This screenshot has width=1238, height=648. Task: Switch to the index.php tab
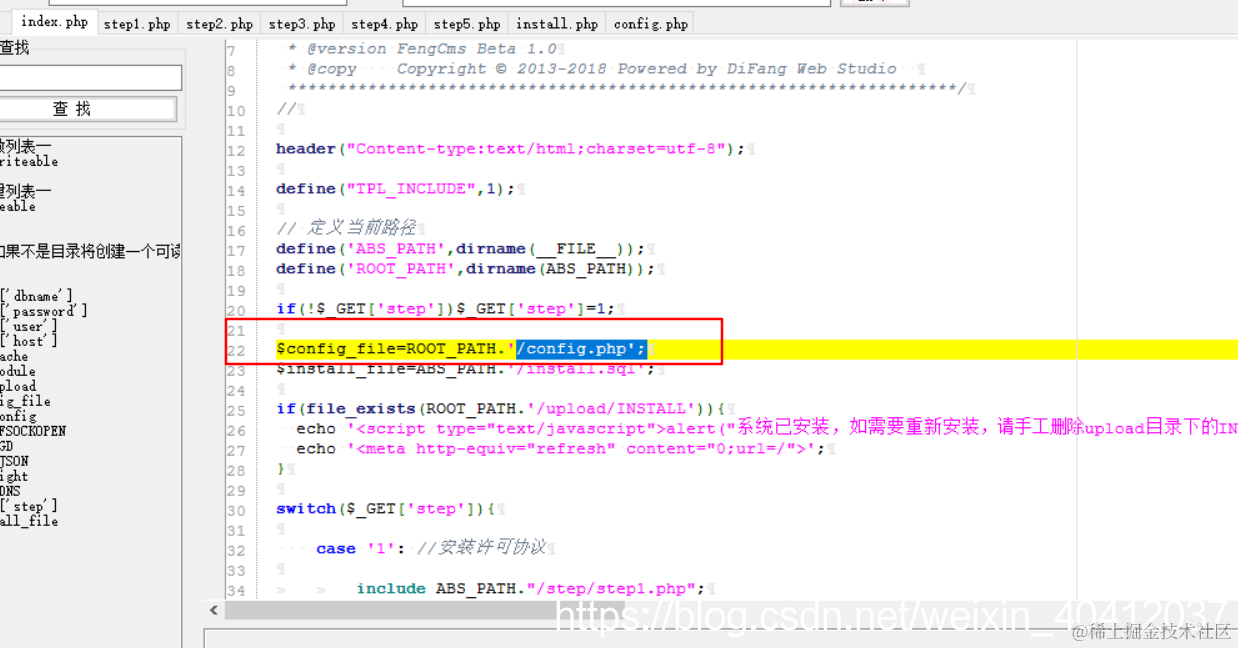coord(53,22)
